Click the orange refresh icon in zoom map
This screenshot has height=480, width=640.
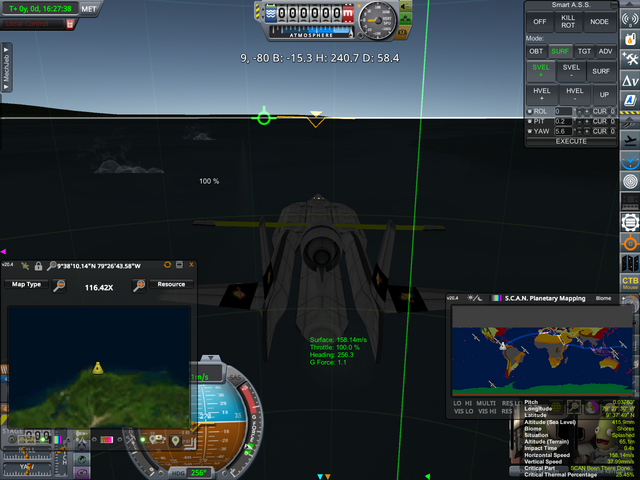click(x=167, y=265)
